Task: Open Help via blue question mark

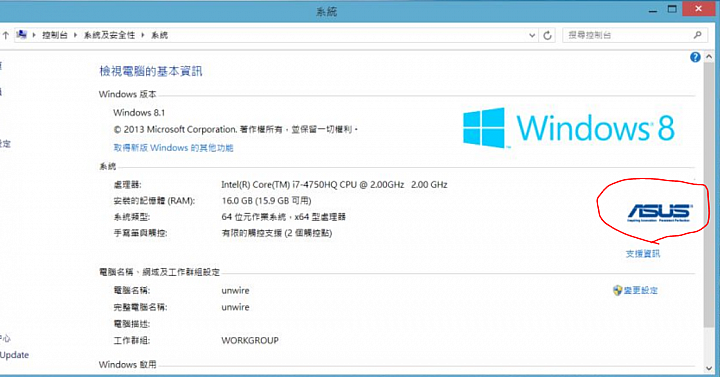Action: (695, 57)
